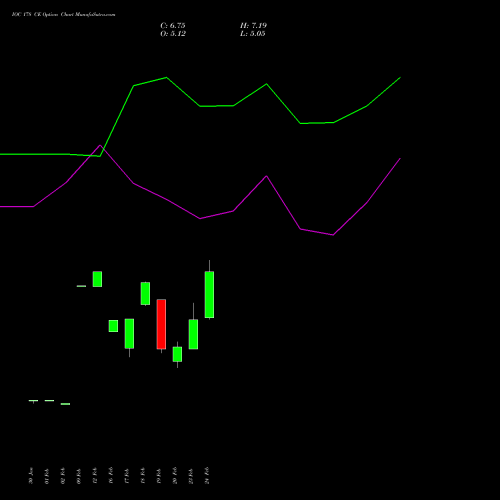Viewport: 500px width, 500px height.
Task: Click the '20 Feb' date axis label
Action: [175, 476]
